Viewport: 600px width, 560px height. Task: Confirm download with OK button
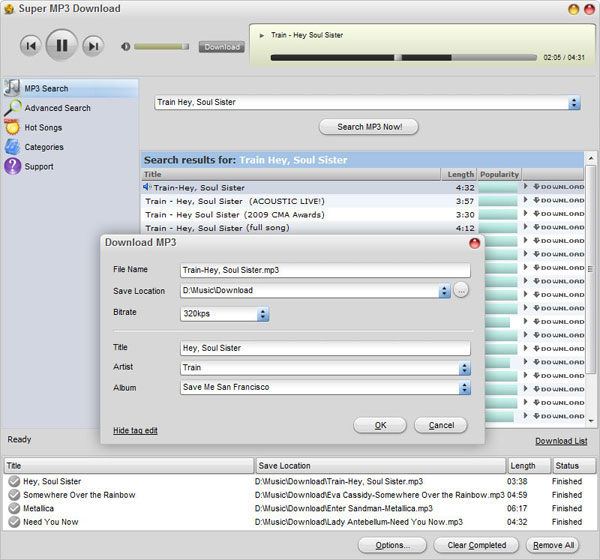click(x=380, y=425)
